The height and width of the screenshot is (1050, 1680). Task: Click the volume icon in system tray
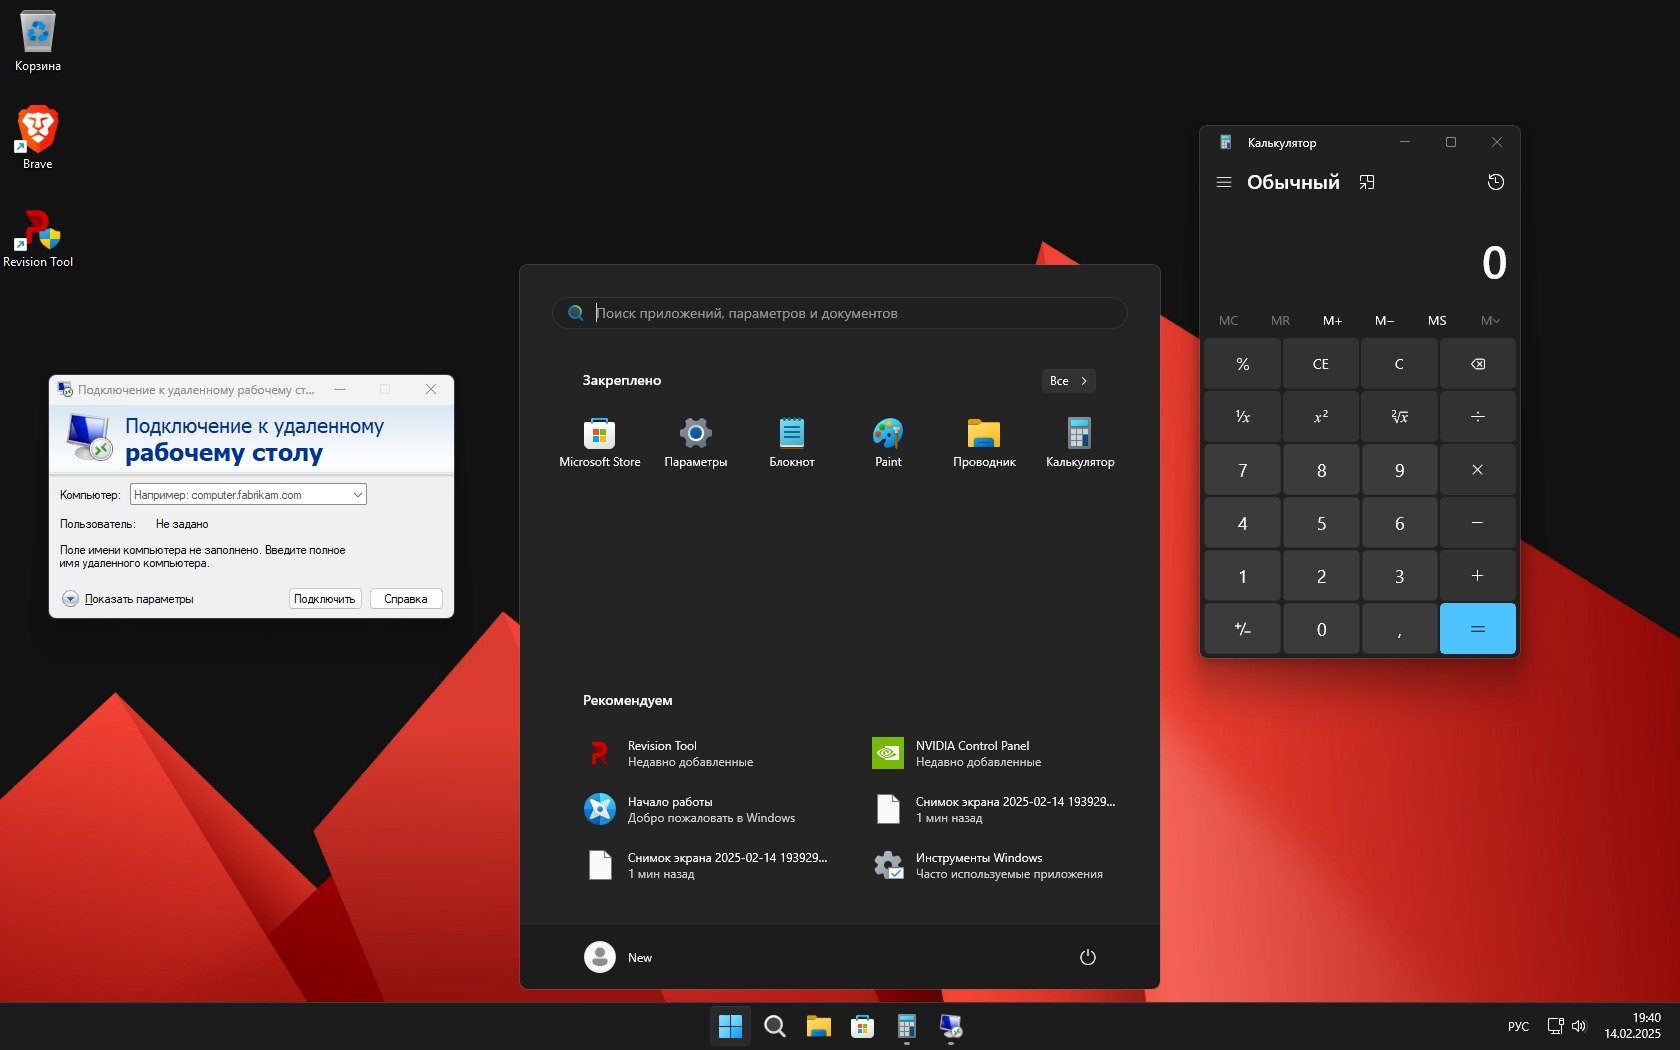pos(1579,1026)
